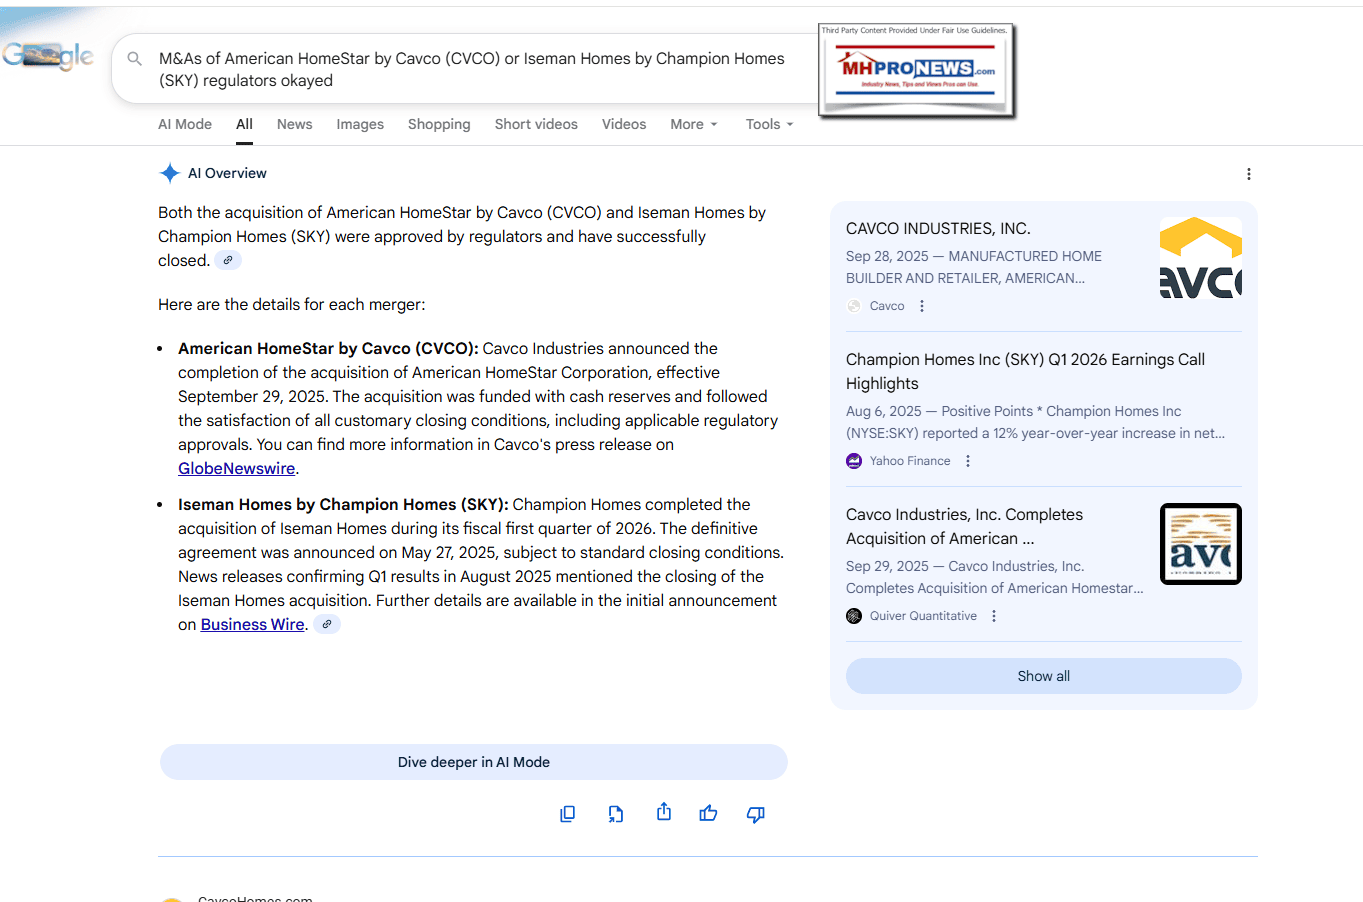Open AI Overview three-dot options menu
The height and width of the screenshot is (902, 1363).
(x=1248, y=174)
